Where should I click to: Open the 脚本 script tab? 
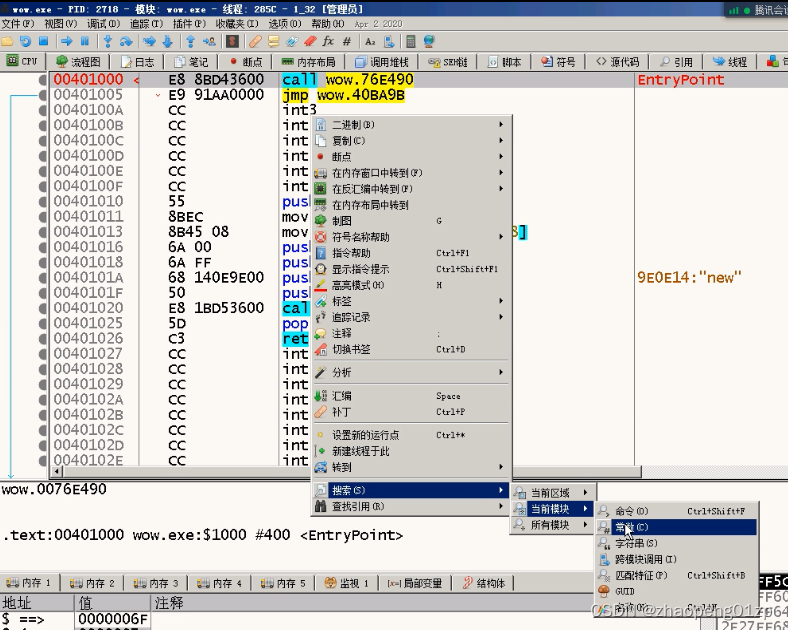pyautogui.click(x=505, y=62)
